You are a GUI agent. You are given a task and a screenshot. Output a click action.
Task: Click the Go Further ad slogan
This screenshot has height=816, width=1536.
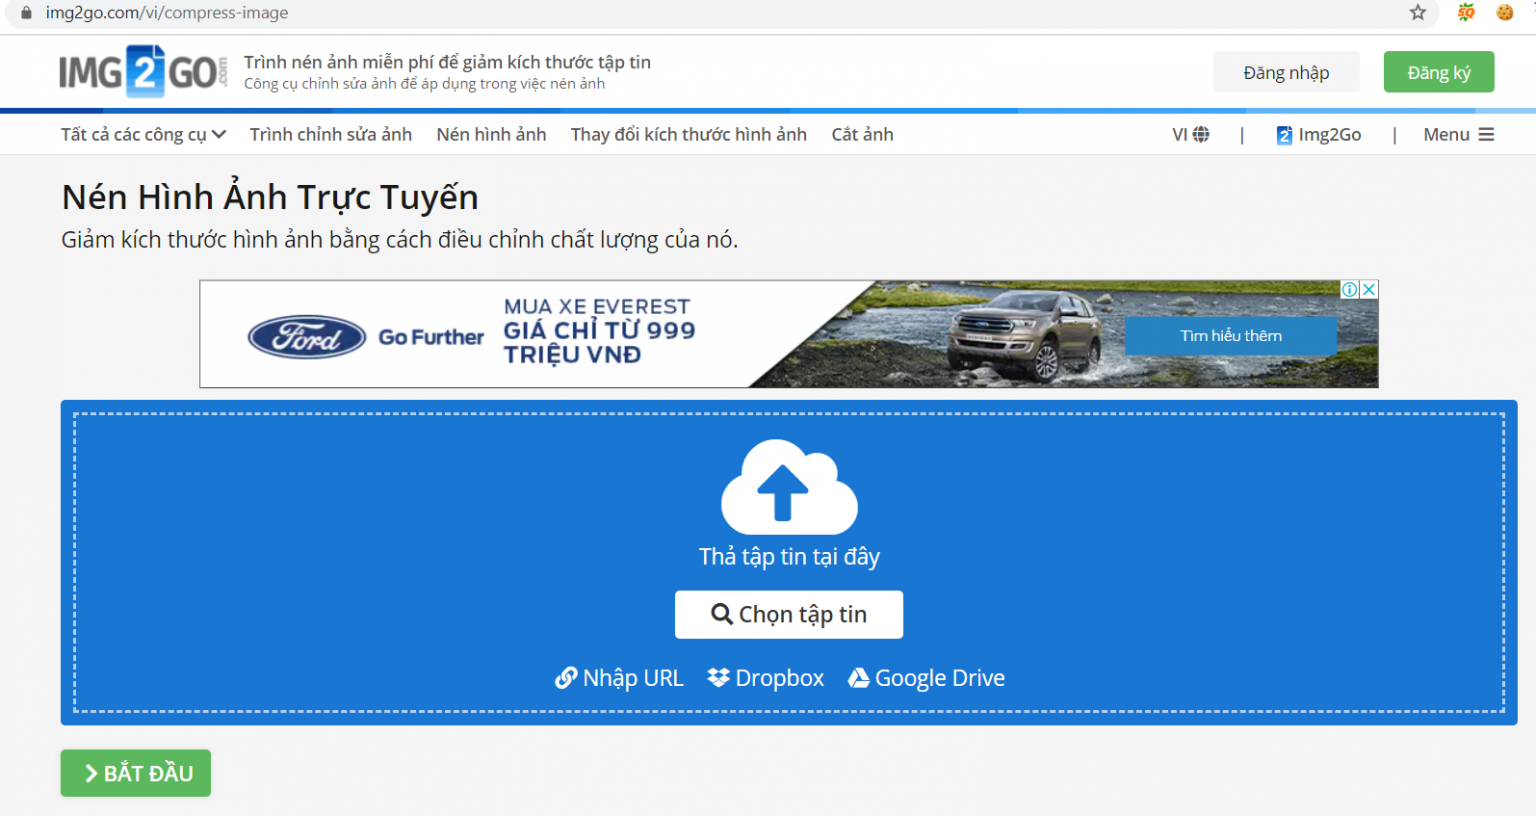(431, 337)
